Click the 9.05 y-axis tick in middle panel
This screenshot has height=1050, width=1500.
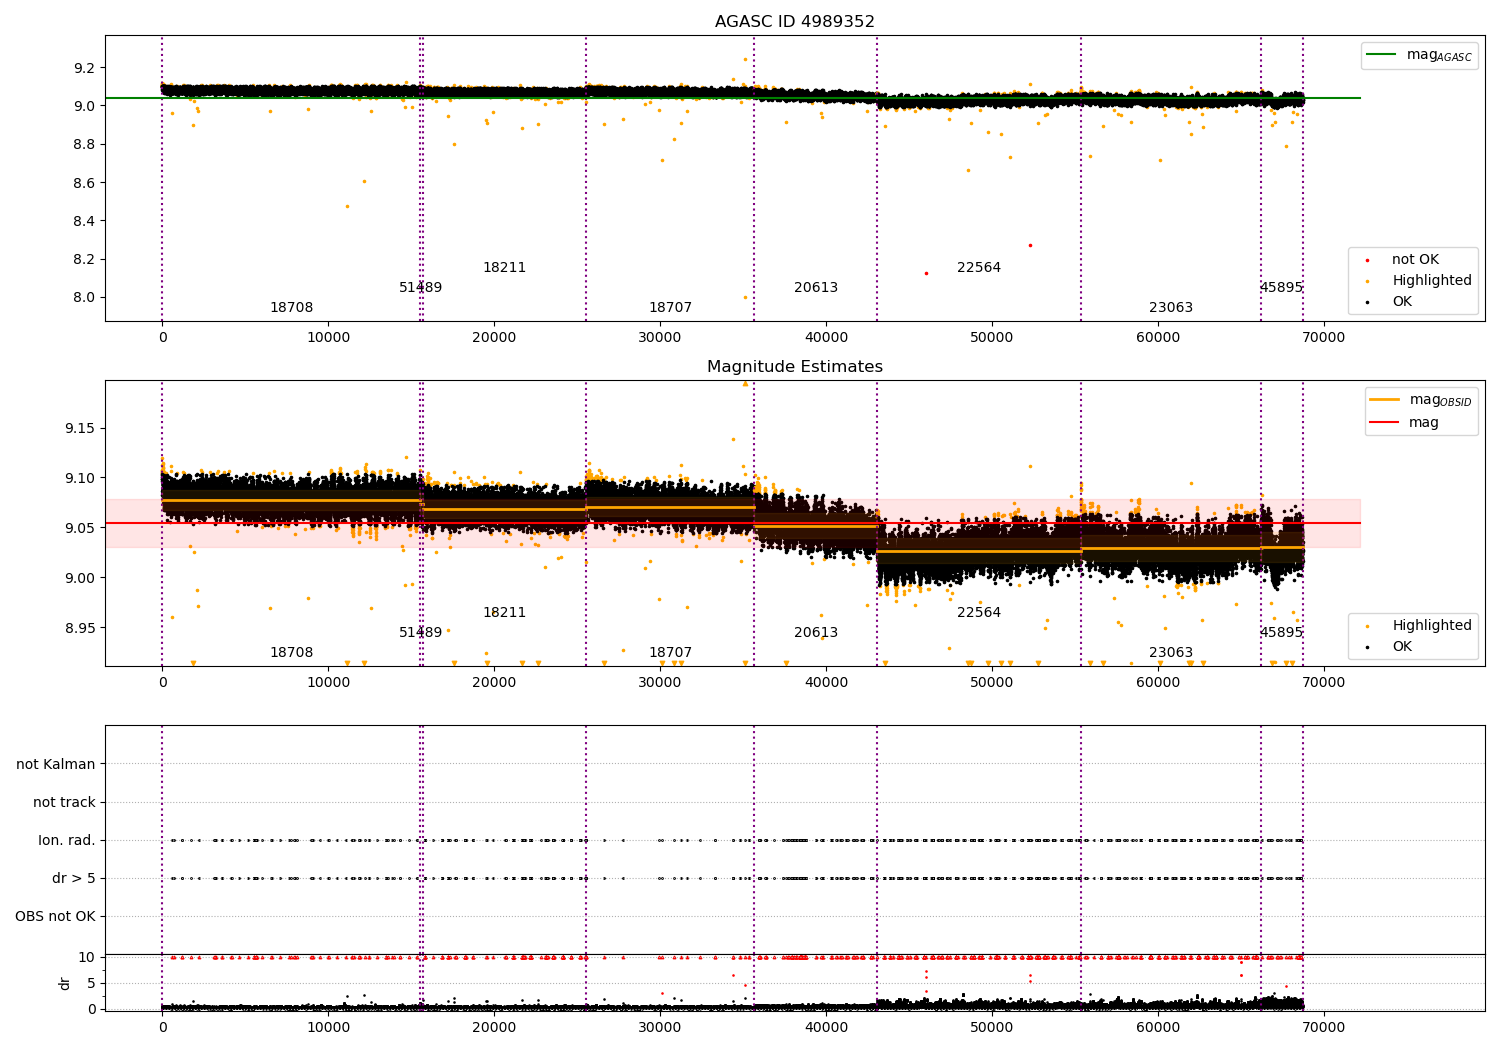coord(80,529)
